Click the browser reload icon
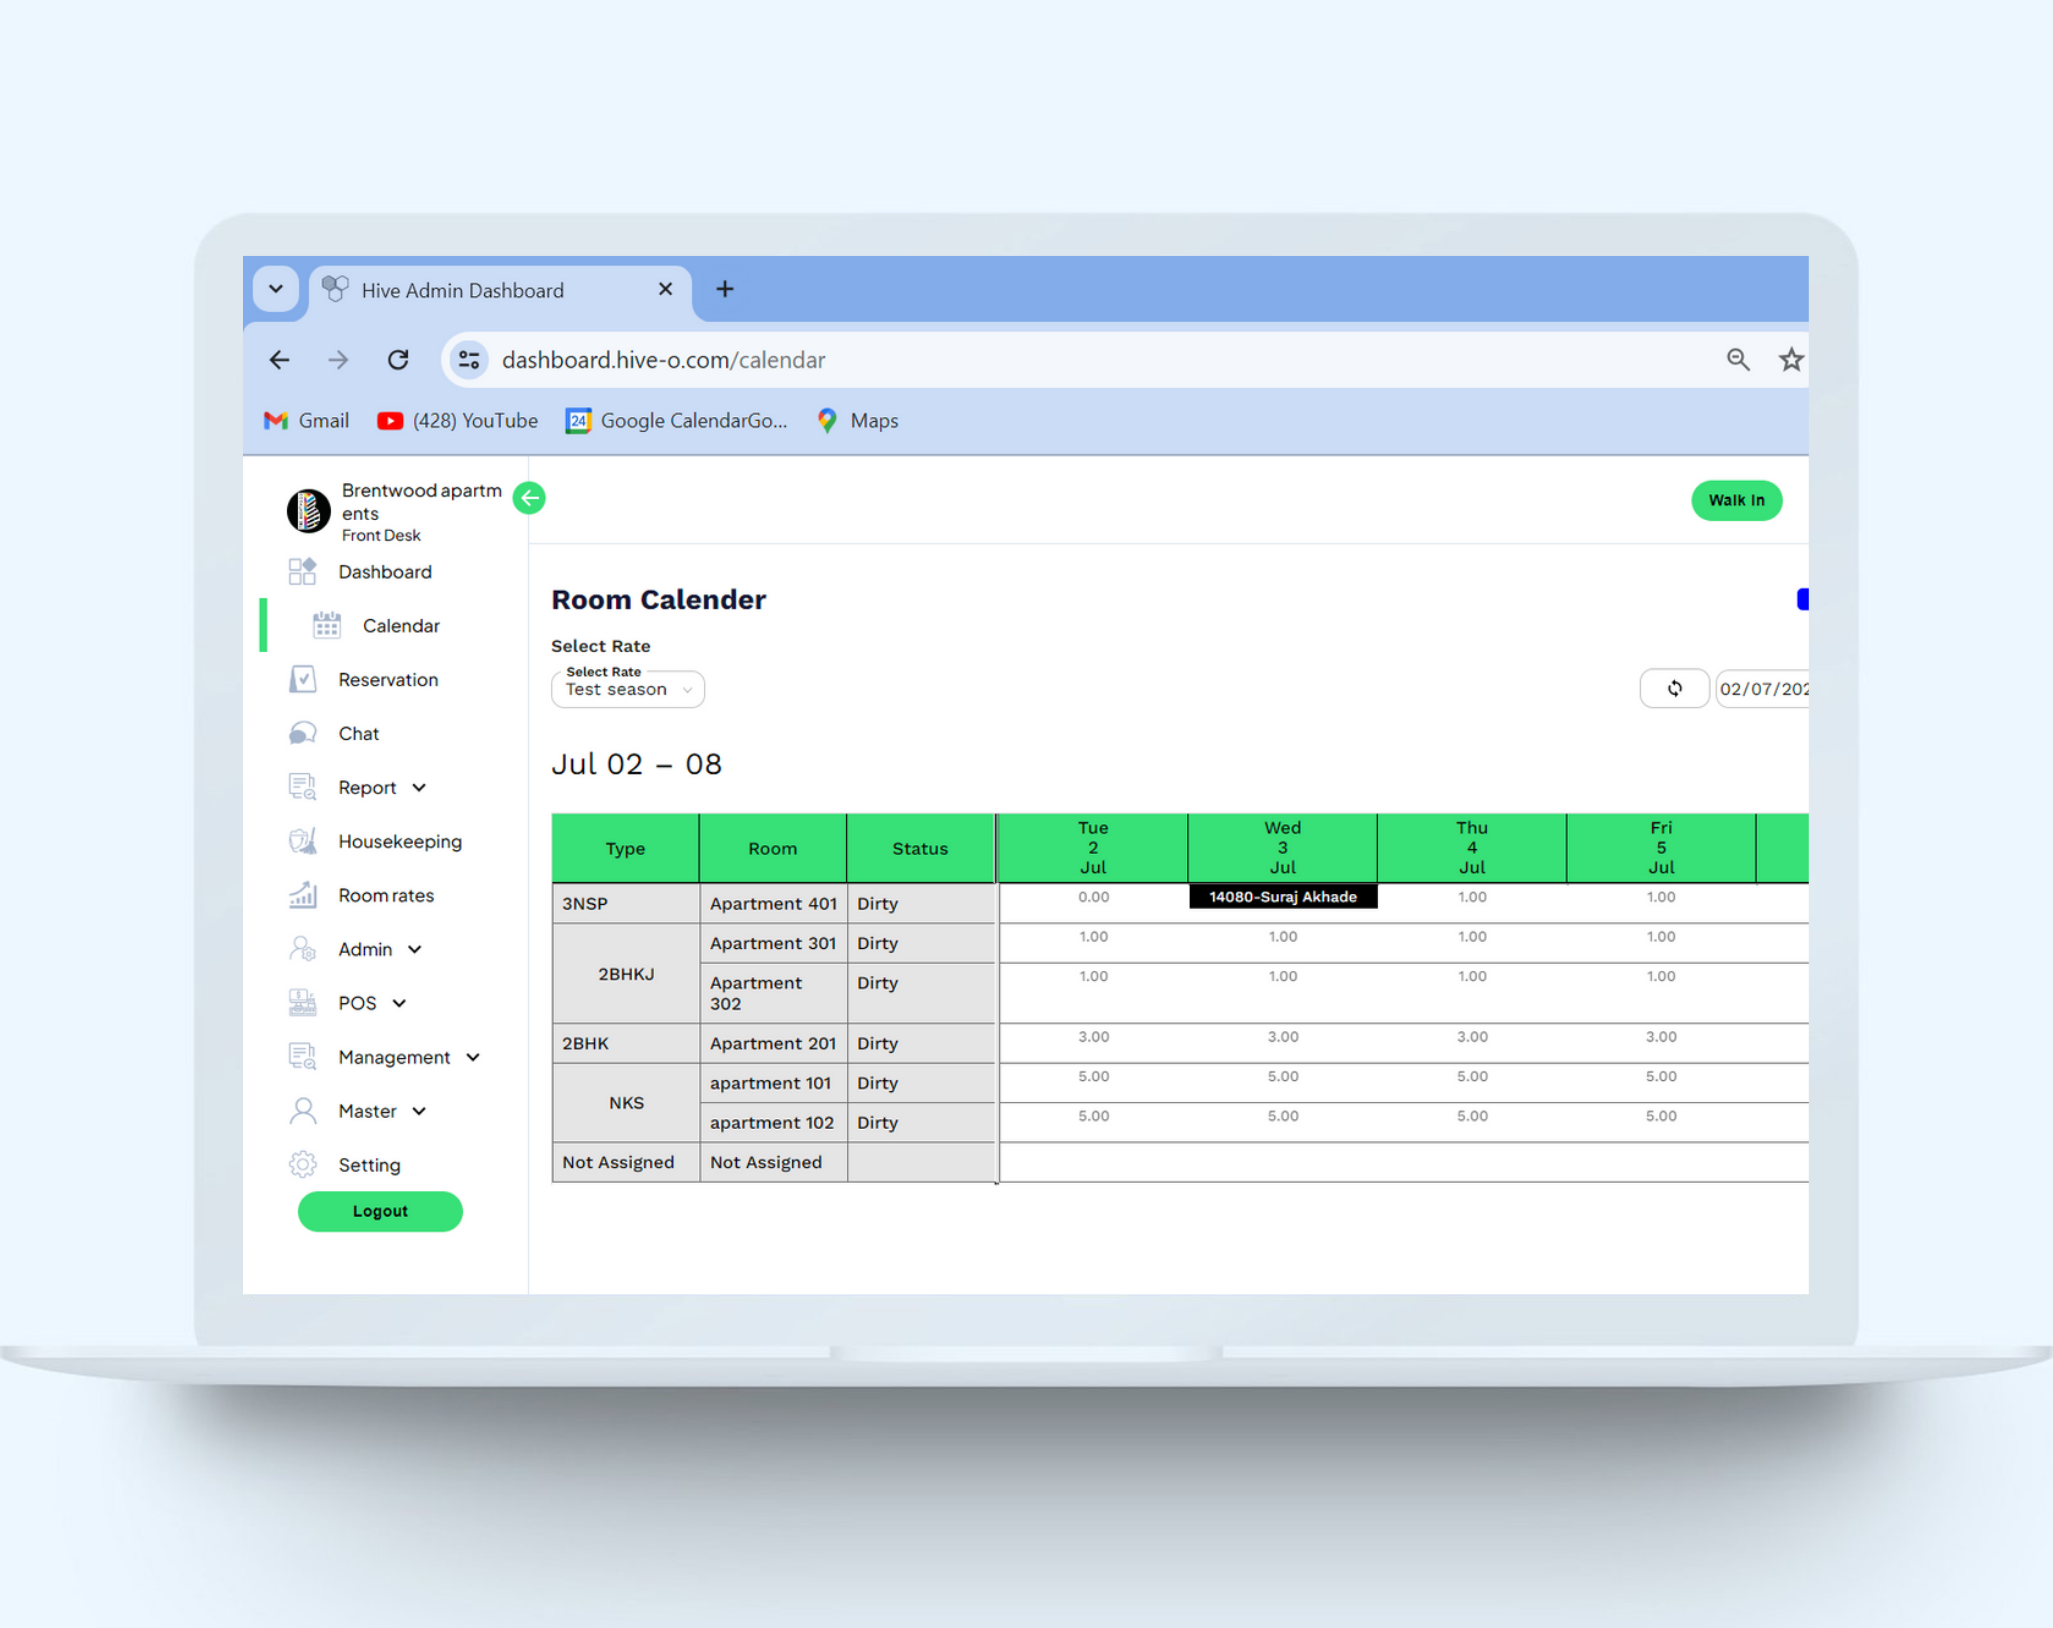 (398, 360)
